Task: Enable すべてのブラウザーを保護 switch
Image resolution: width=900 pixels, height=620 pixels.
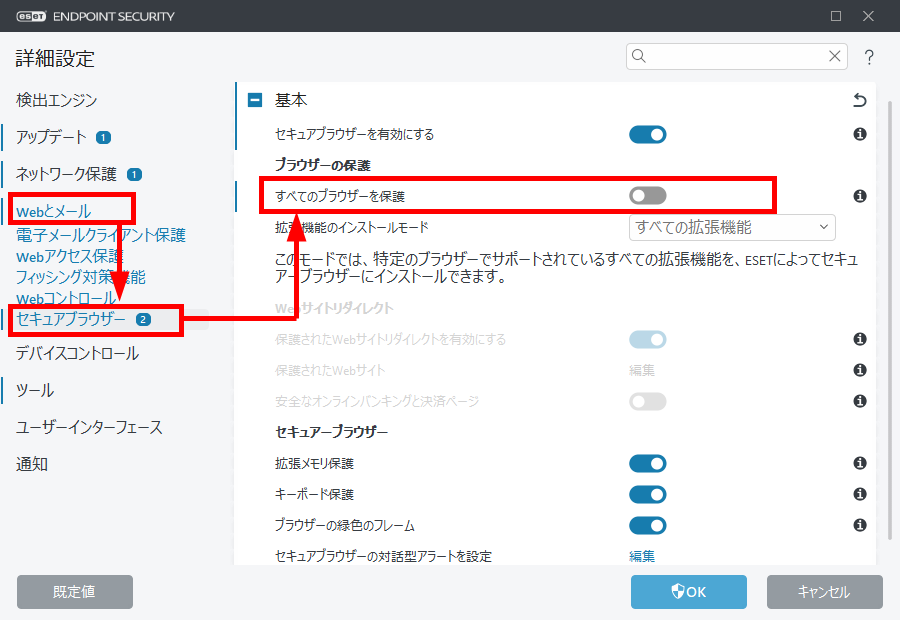Action: click(647, 196)
